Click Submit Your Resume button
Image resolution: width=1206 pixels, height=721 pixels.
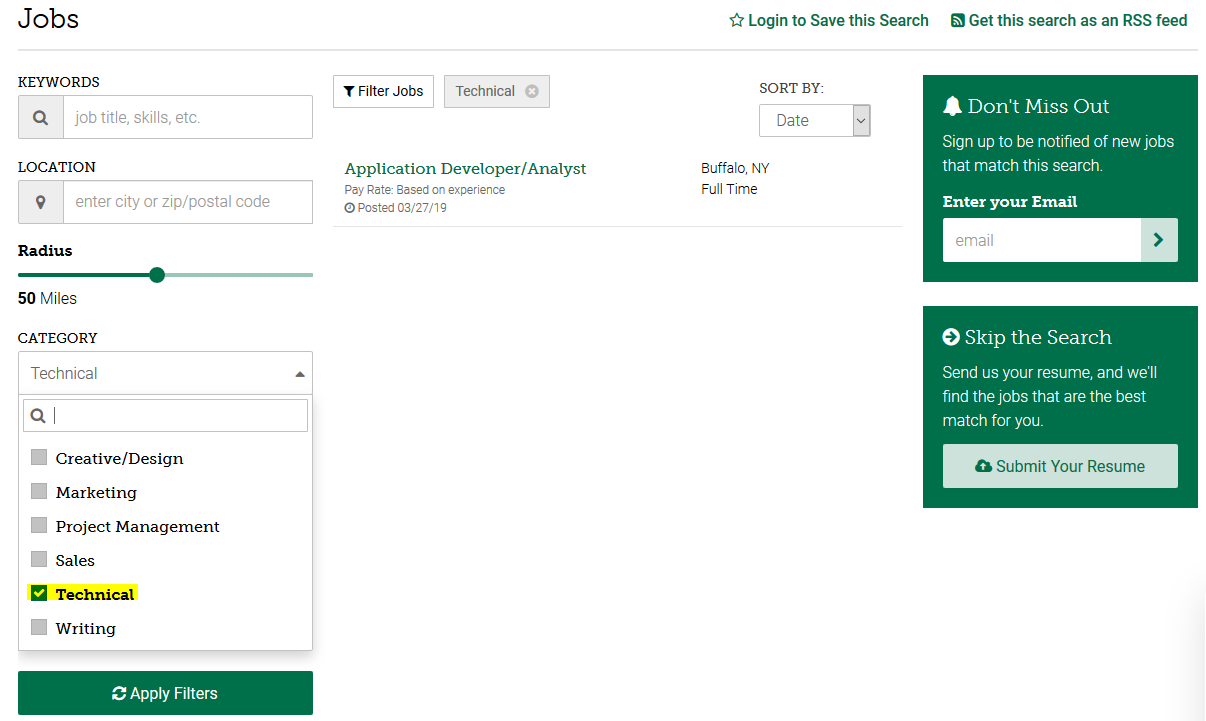tap(1060, 466)
